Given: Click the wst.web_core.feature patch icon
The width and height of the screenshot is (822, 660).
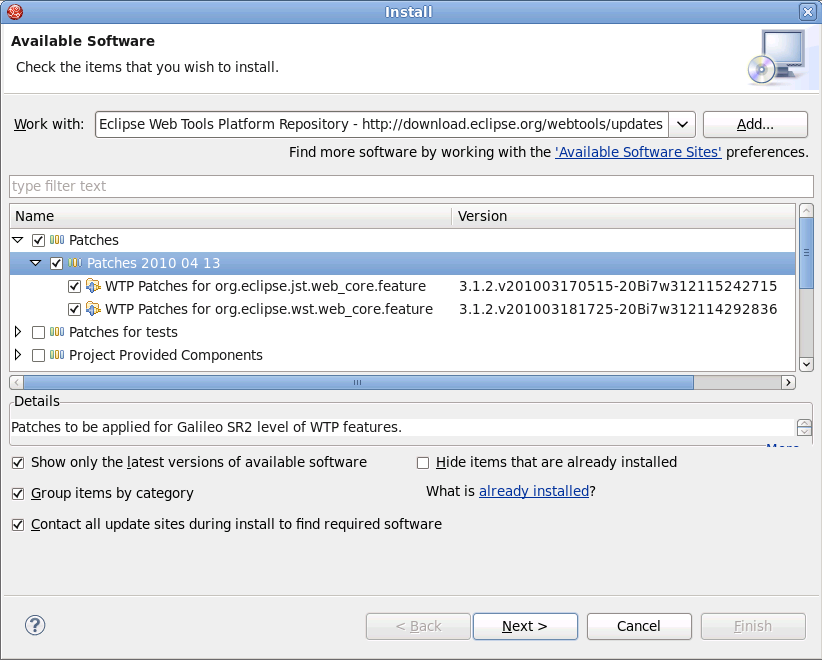Looking at the screenshot, I should [x=93, y=309].
